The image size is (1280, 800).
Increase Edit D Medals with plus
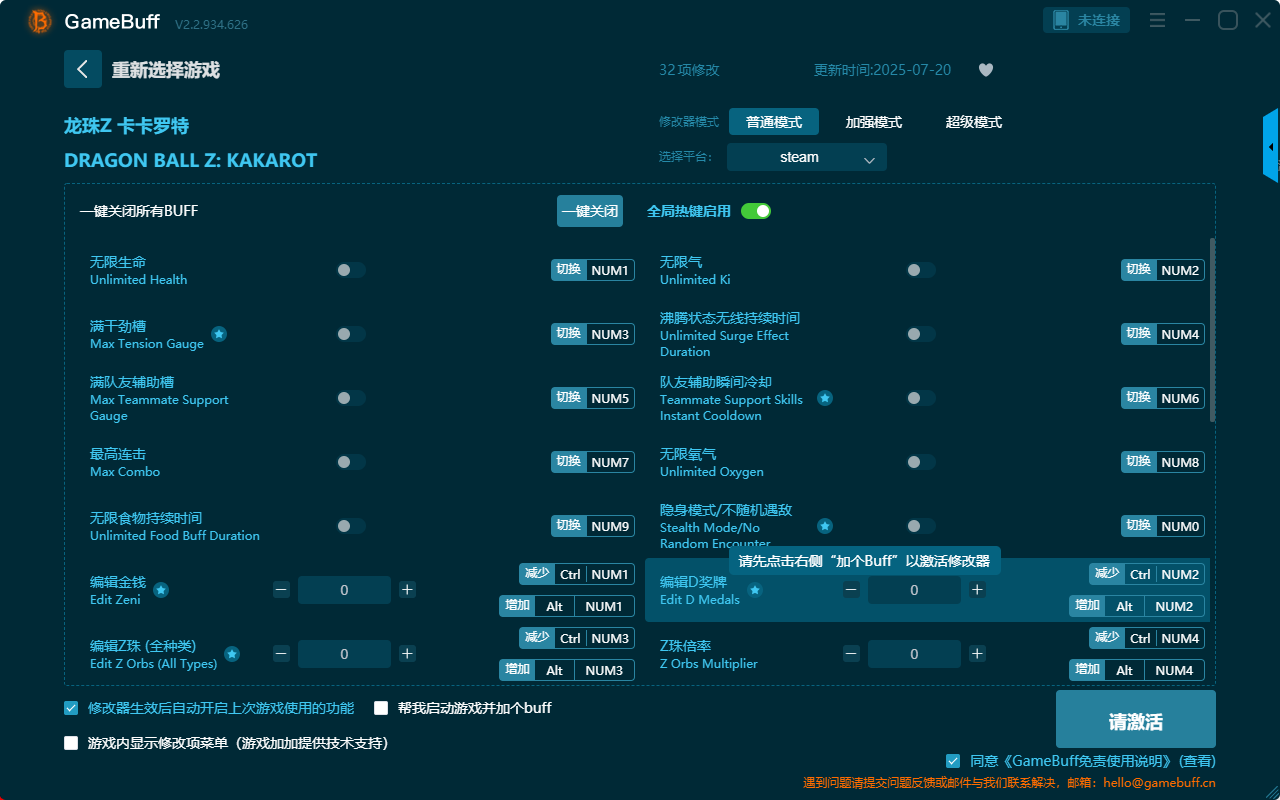tap(977, 590)
